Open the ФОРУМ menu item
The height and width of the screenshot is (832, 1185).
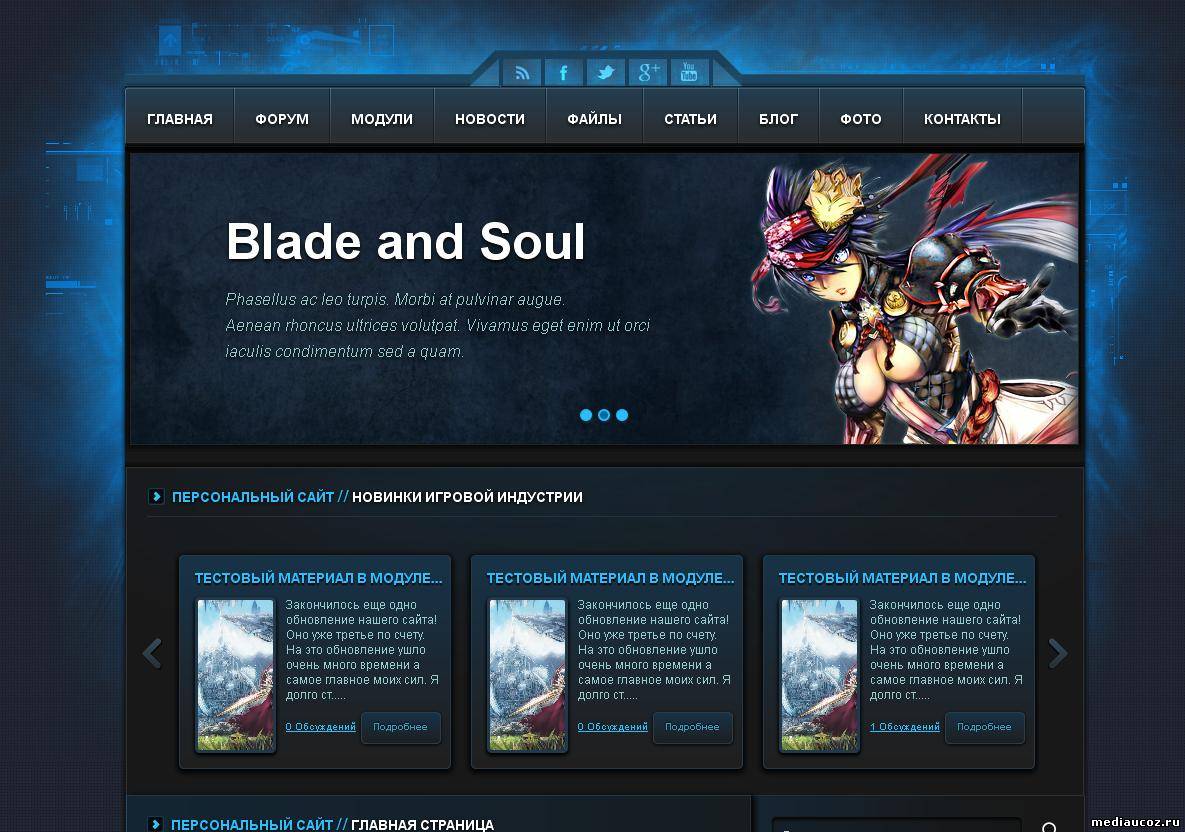coord(282,119)
